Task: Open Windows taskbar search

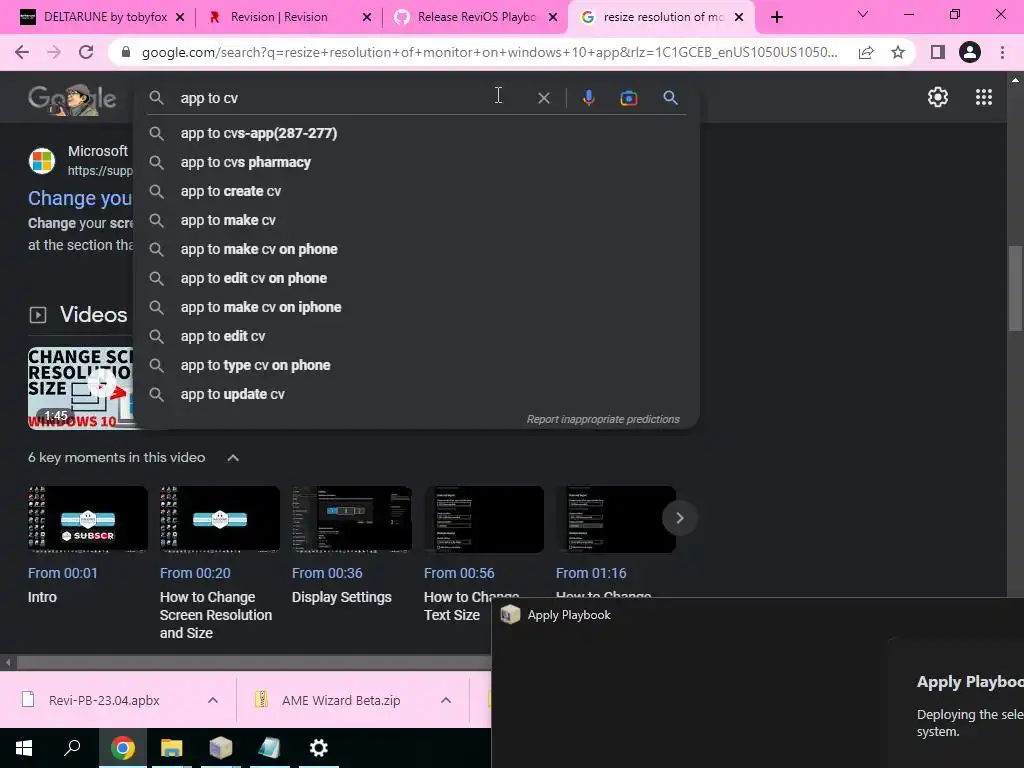Action: [72, 748]
